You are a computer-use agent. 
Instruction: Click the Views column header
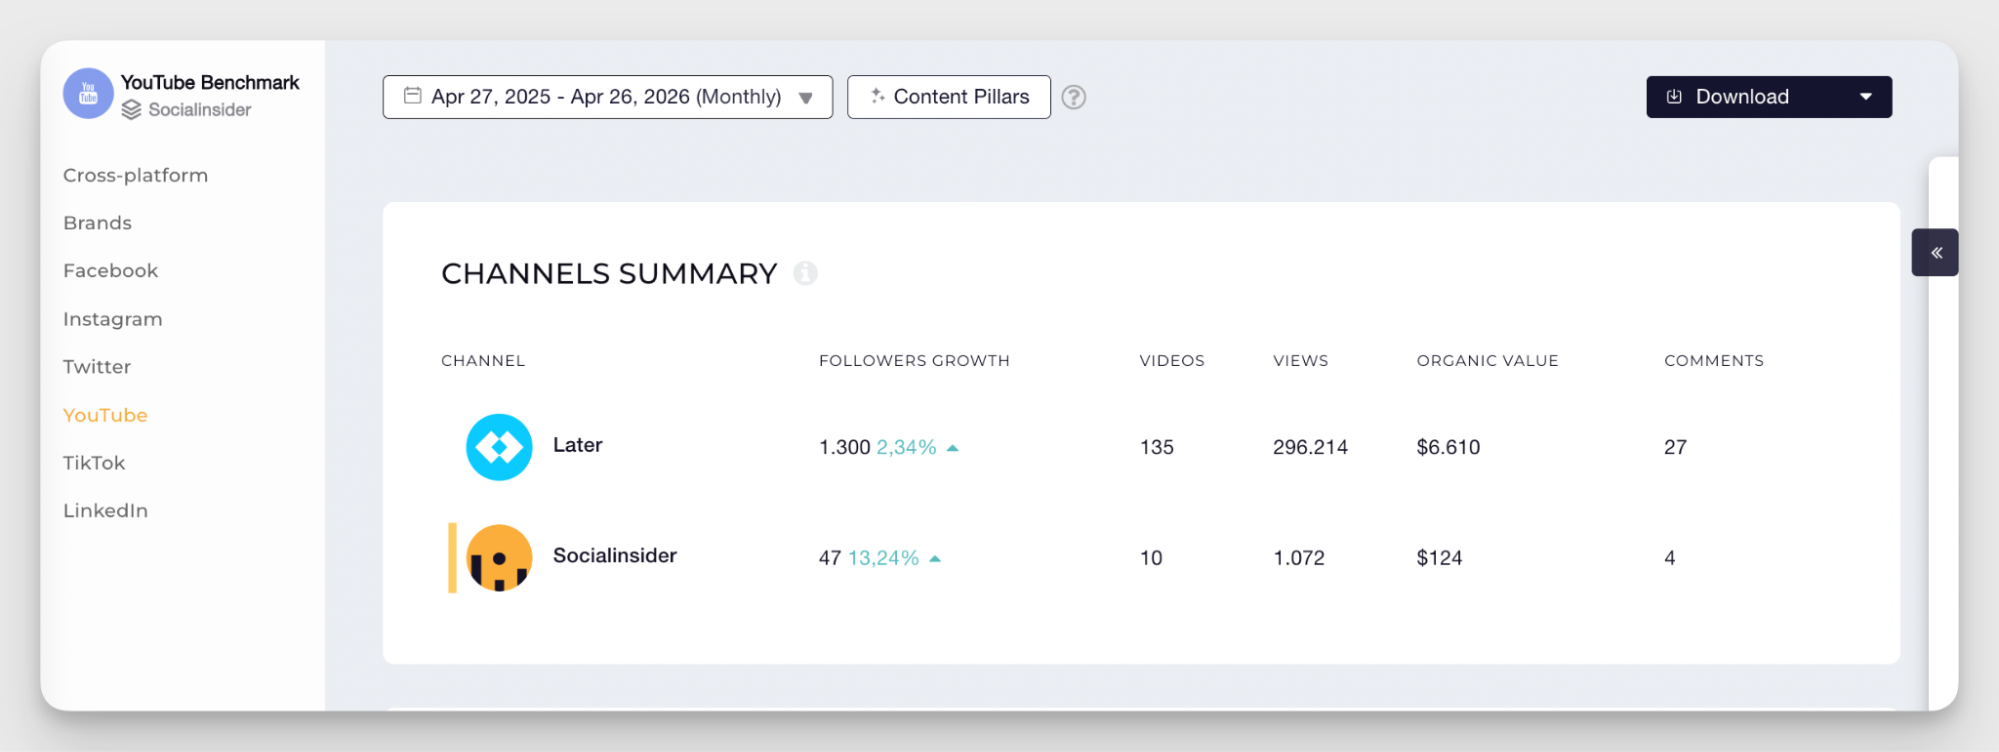pos(1300,361)
